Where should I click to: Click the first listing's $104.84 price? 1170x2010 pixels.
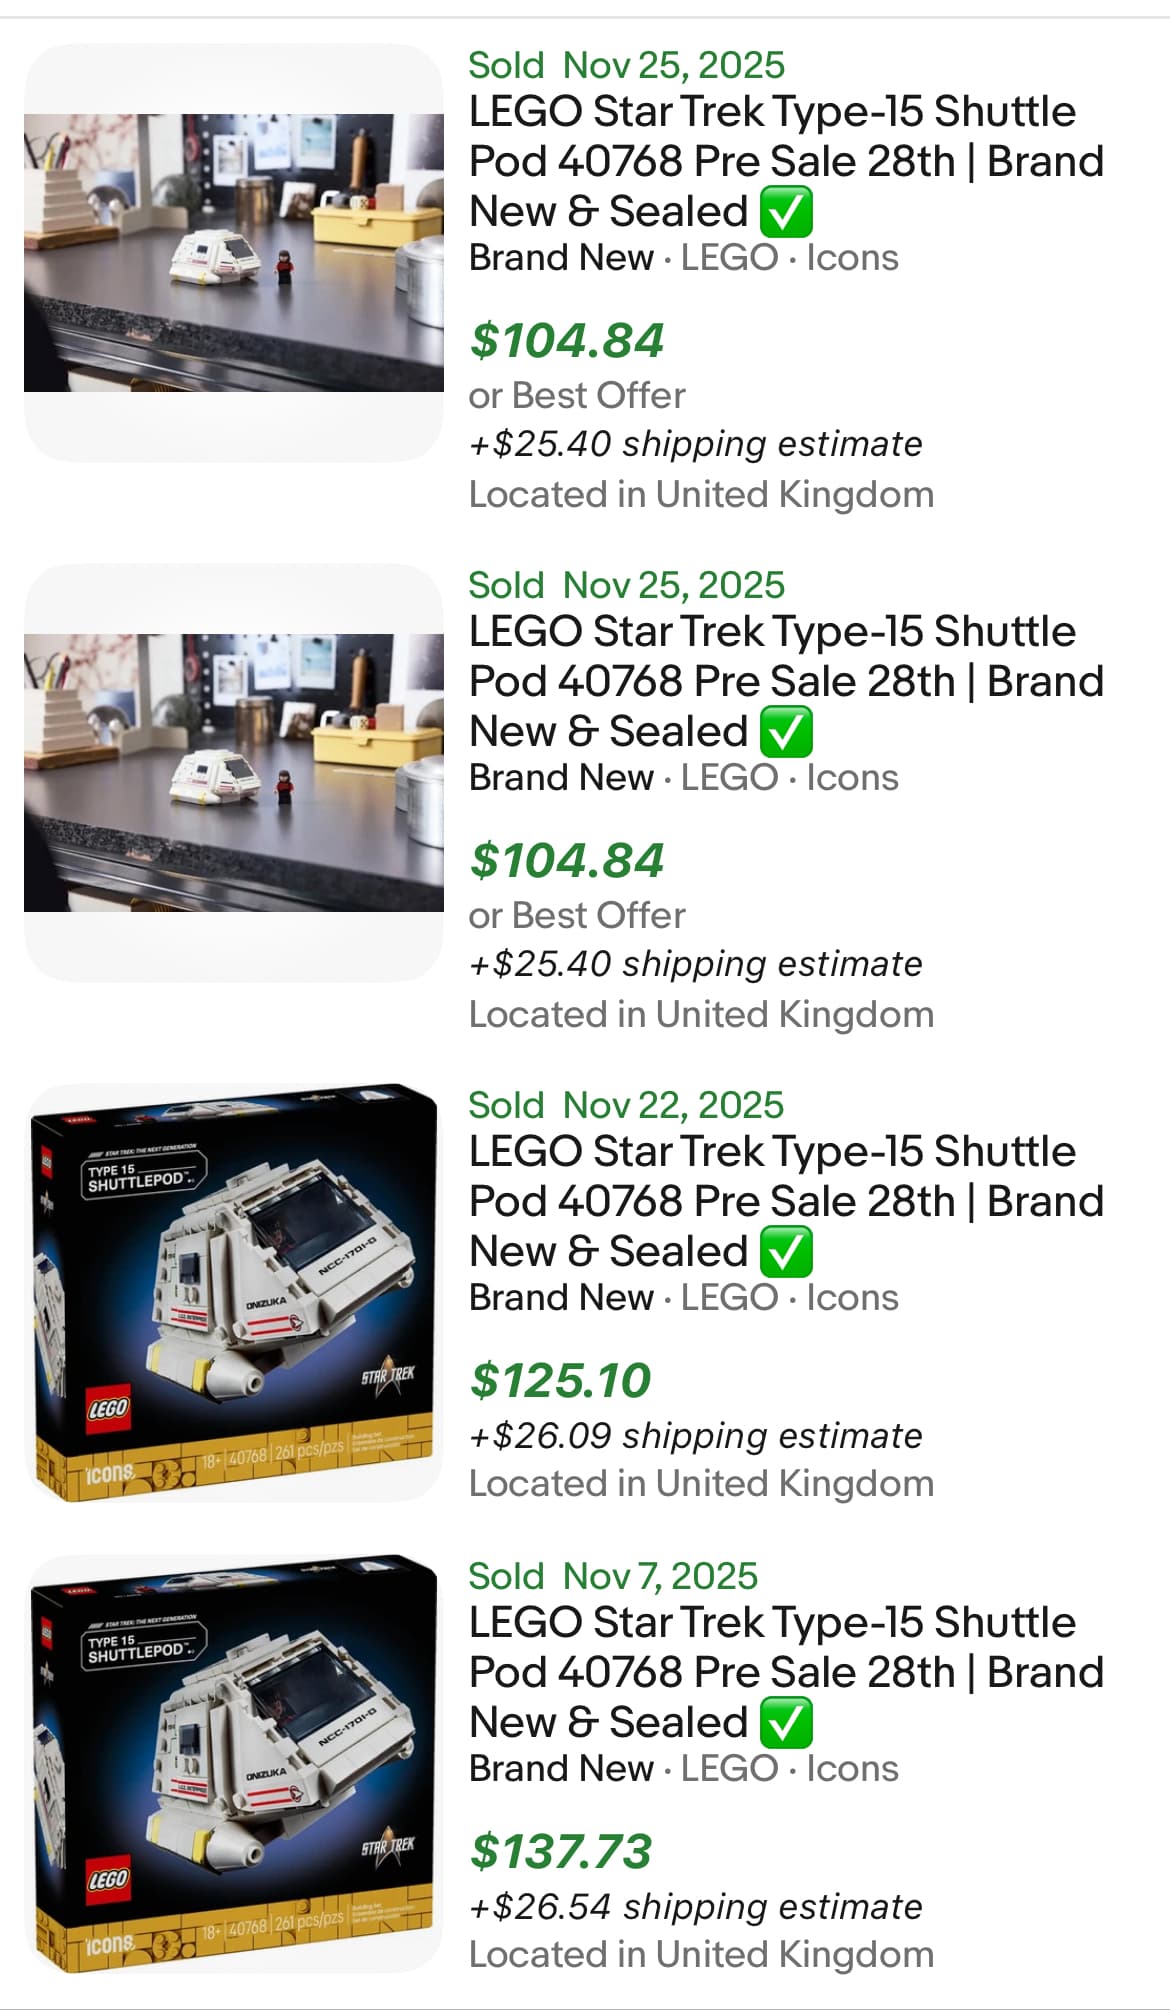tap(567, 341)
